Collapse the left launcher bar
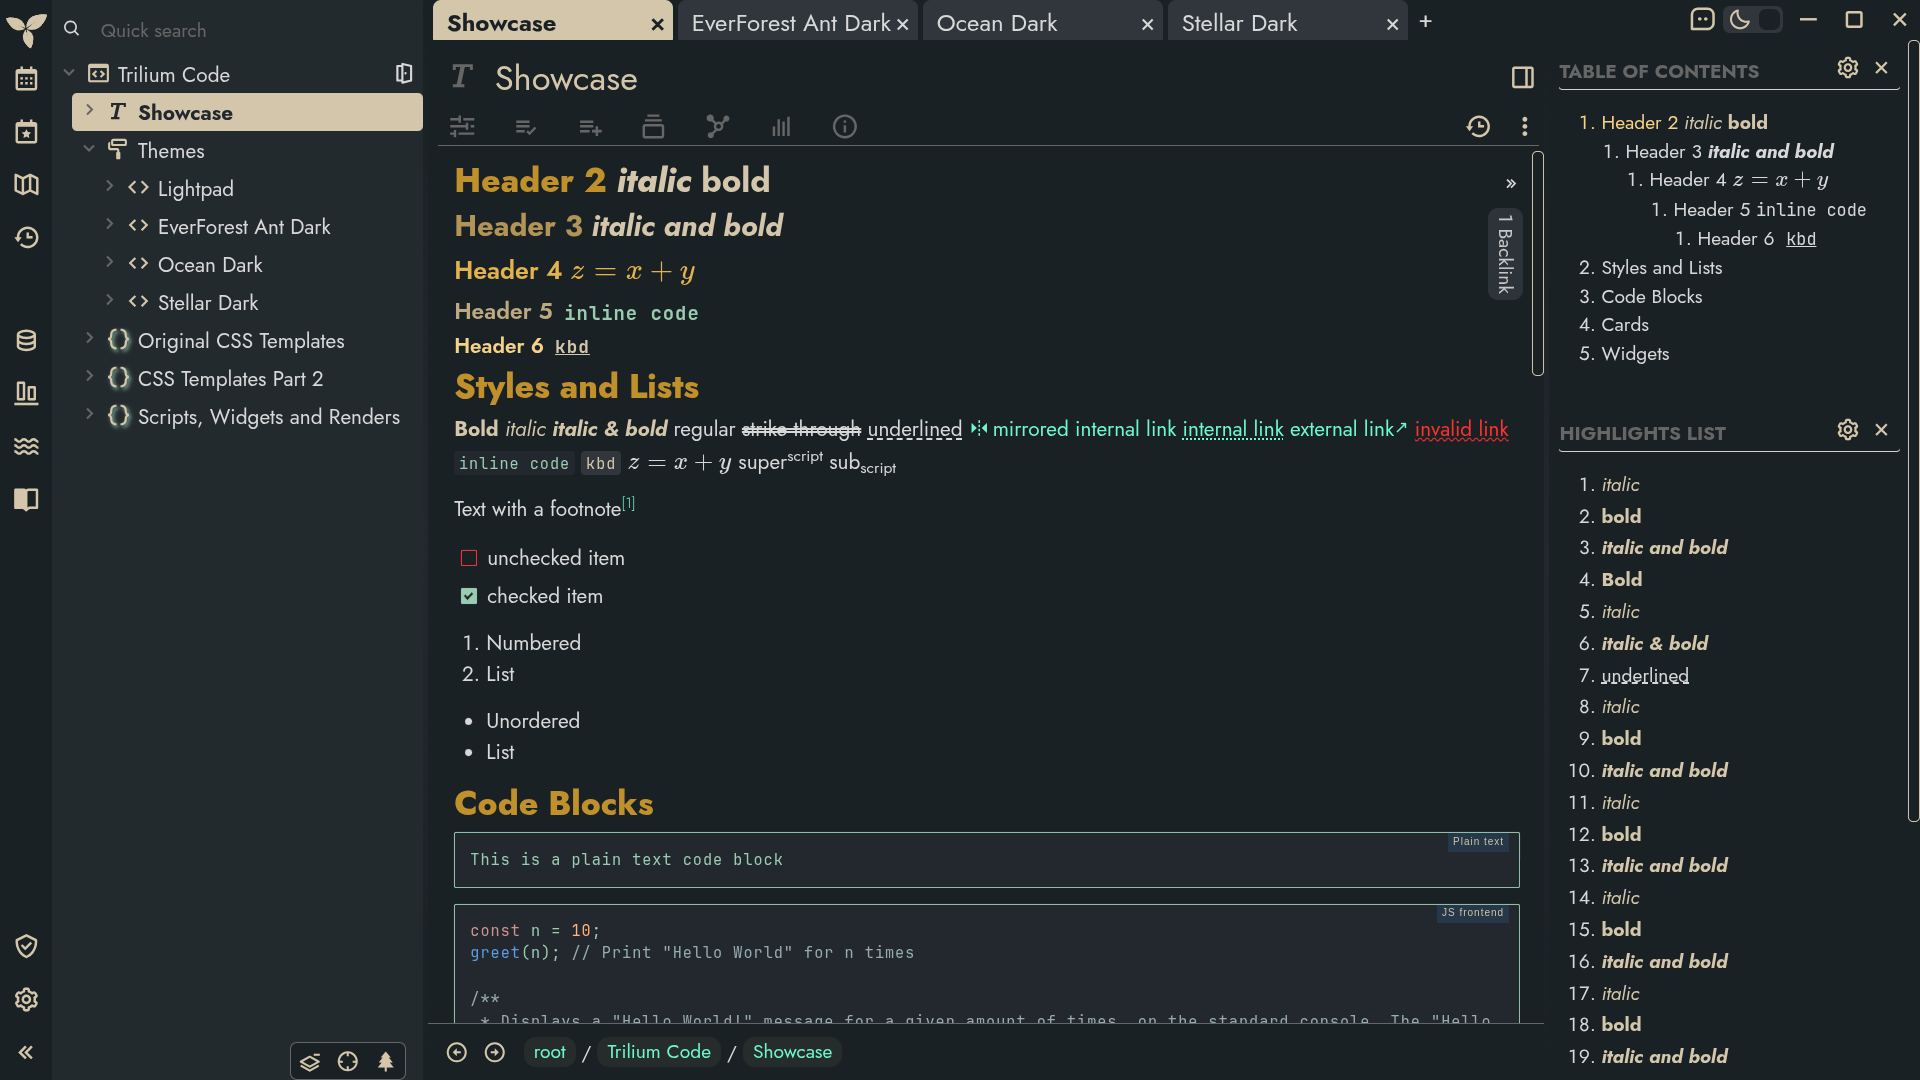Viewport: 1920px width, 1080px height. click(x=26, y=1052)
